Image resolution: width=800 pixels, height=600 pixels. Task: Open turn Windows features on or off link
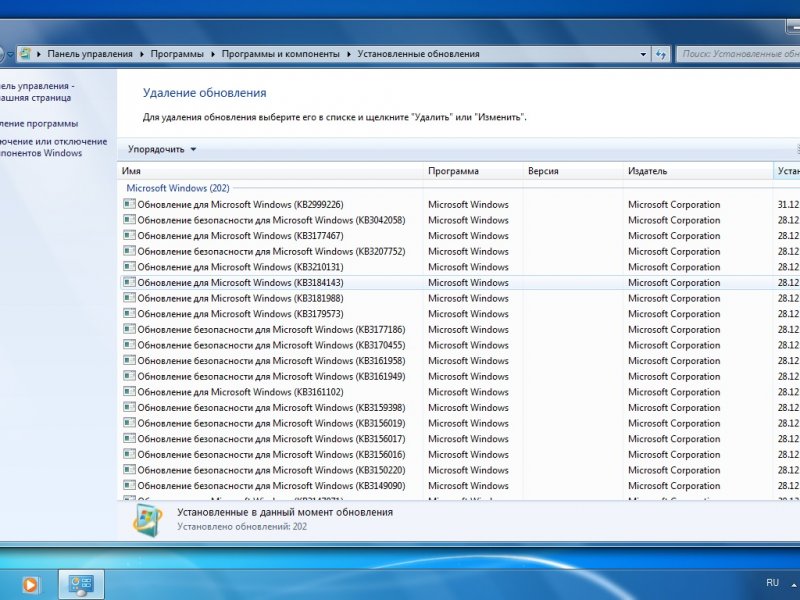tap(53, 147)
